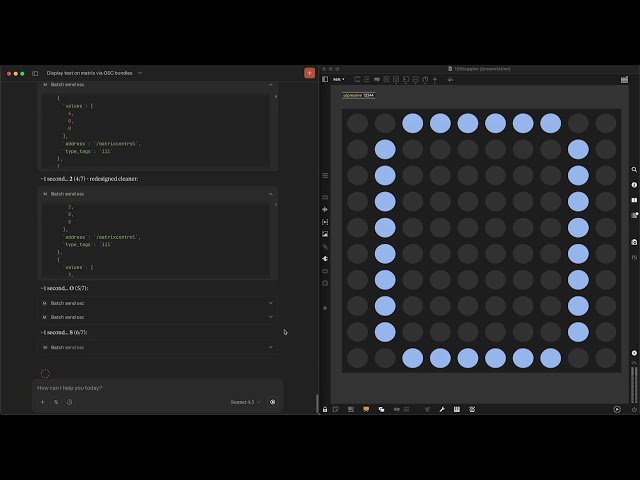Viewport: 640px width, 480px height.
Task: Toggle the unlit top-left corner matrix cell
Action: (x=358, y=123)
